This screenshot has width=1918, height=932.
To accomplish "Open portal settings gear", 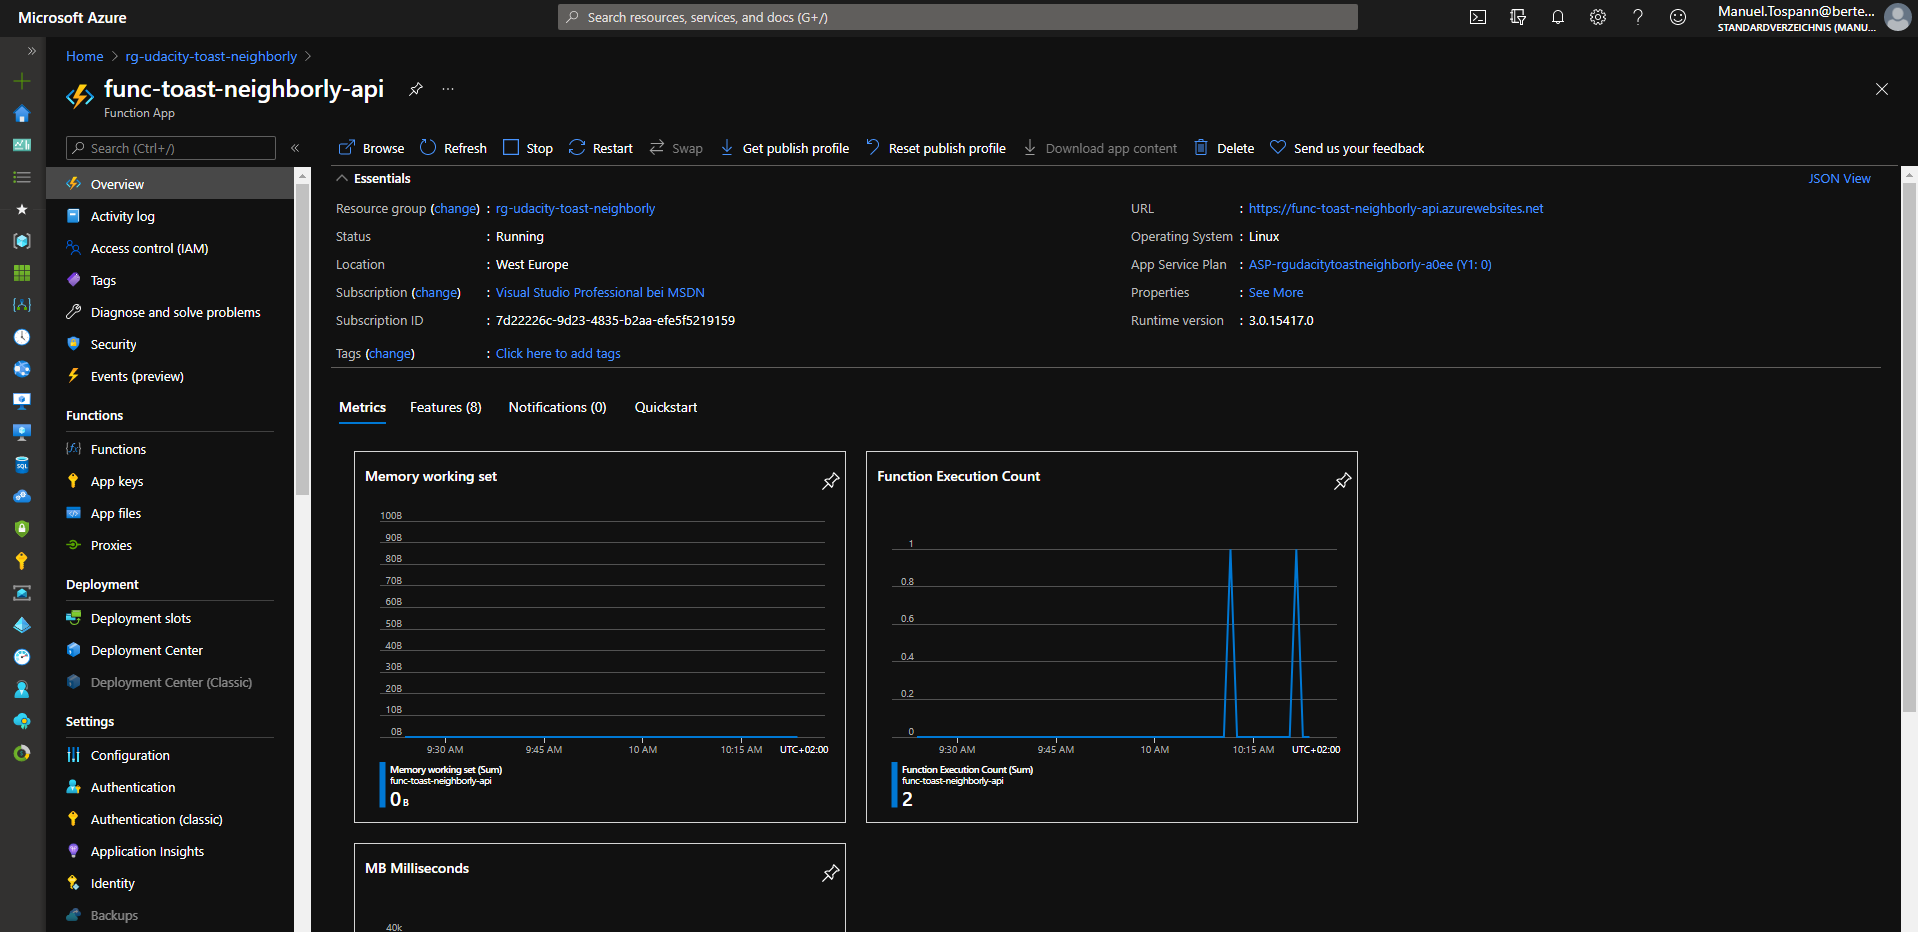I will (x=1598, y=17).
